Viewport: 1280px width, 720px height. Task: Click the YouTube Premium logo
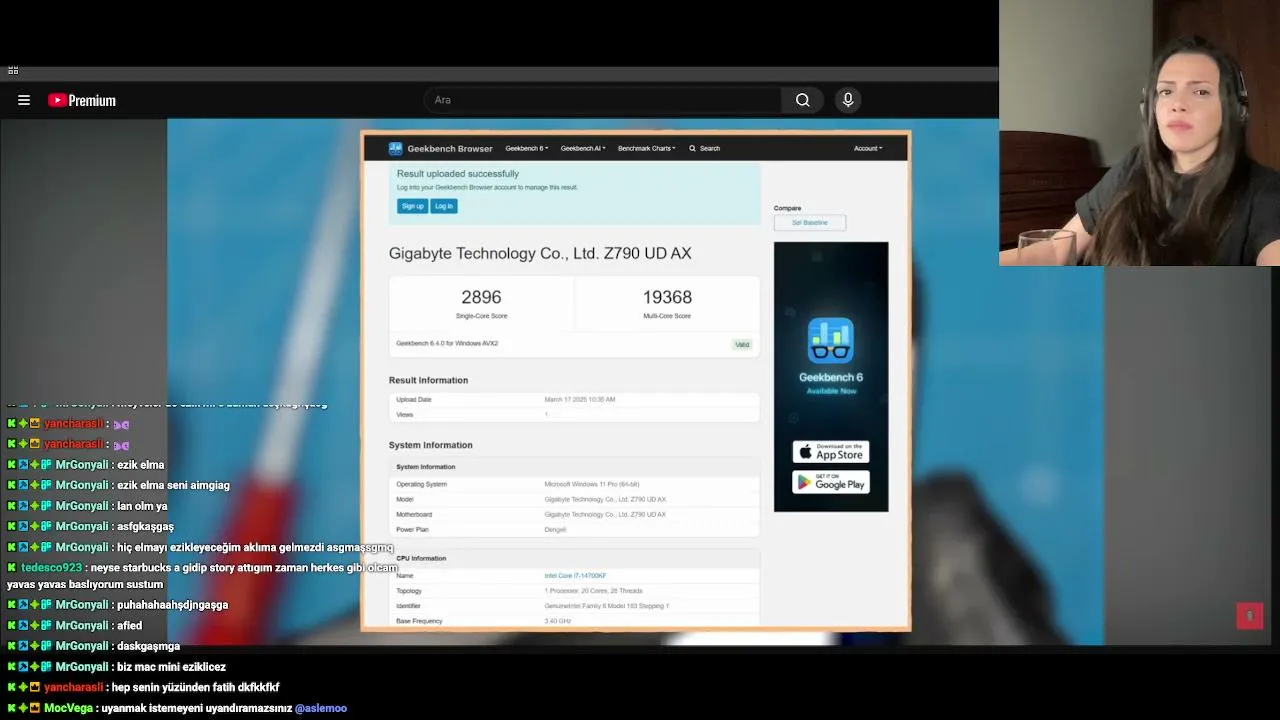pyautogui.click(x=82, y=100)
